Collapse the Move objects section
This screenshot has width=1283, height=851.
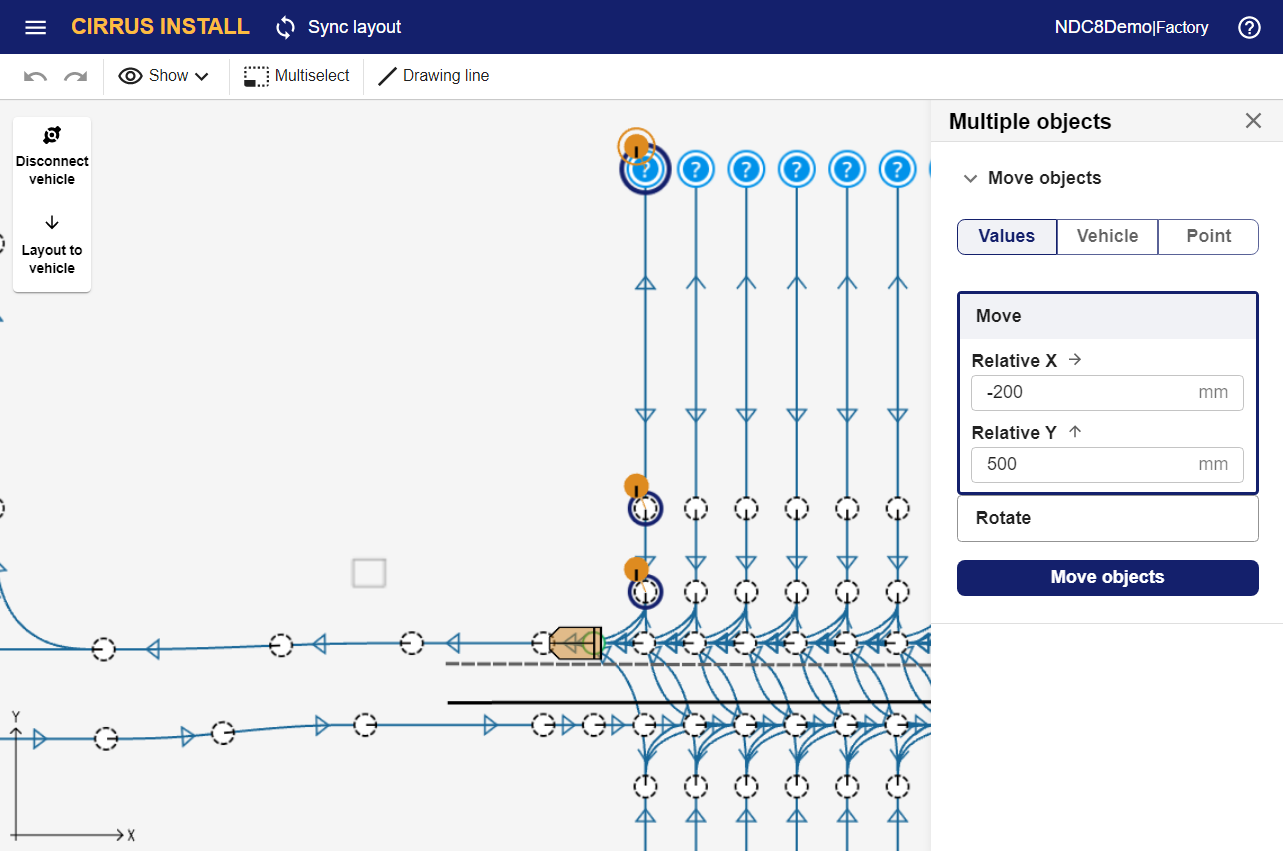tap(969, 178)
